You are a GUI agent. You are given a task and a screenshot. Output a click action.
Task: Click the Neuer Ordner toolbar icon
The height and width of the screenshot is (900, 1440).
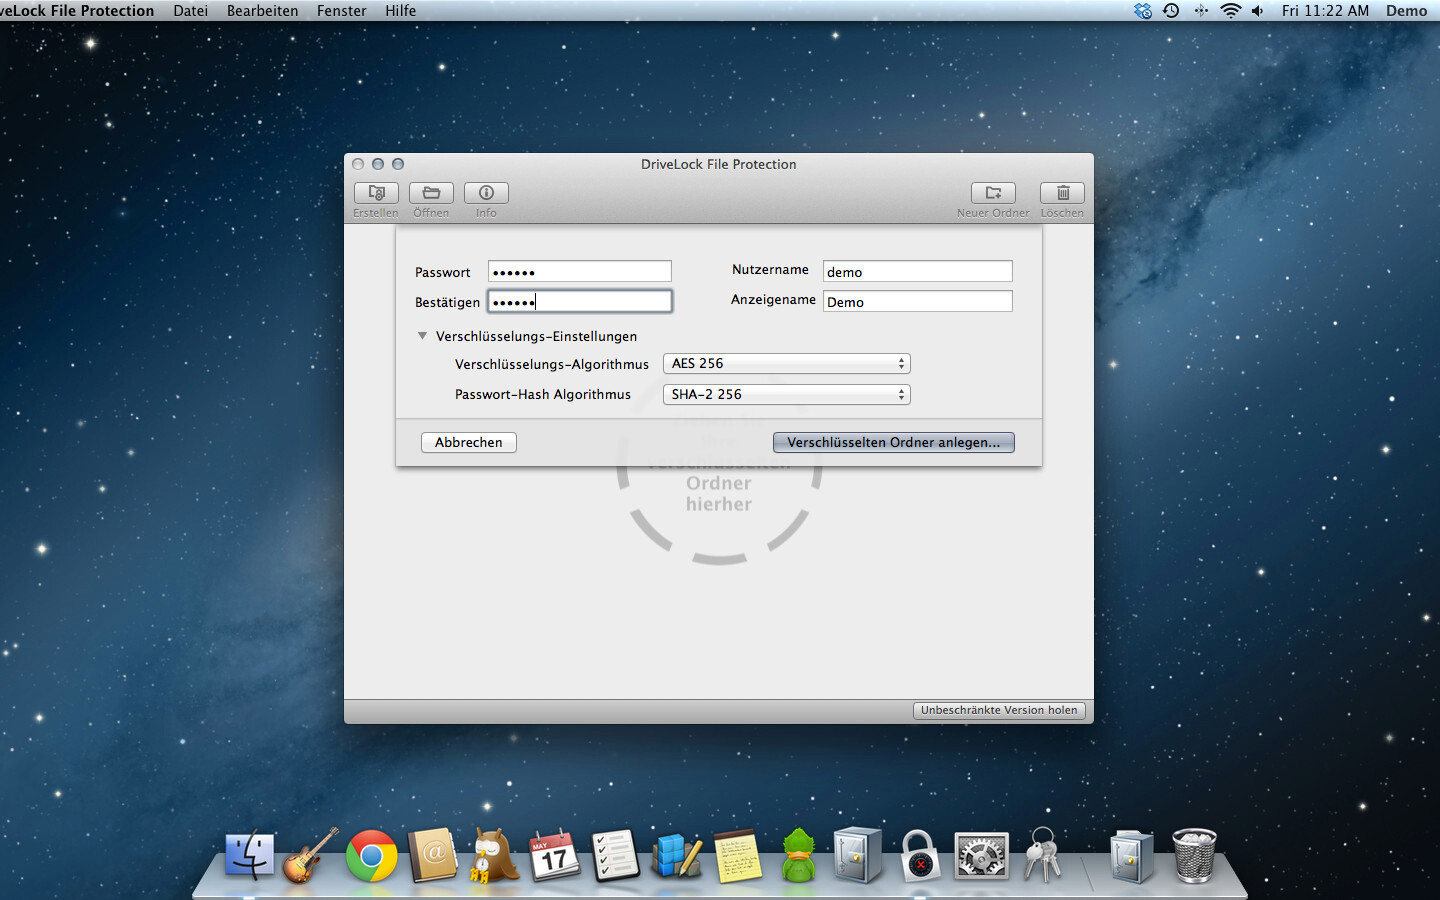pyautogui.click(x=993, y=193)
